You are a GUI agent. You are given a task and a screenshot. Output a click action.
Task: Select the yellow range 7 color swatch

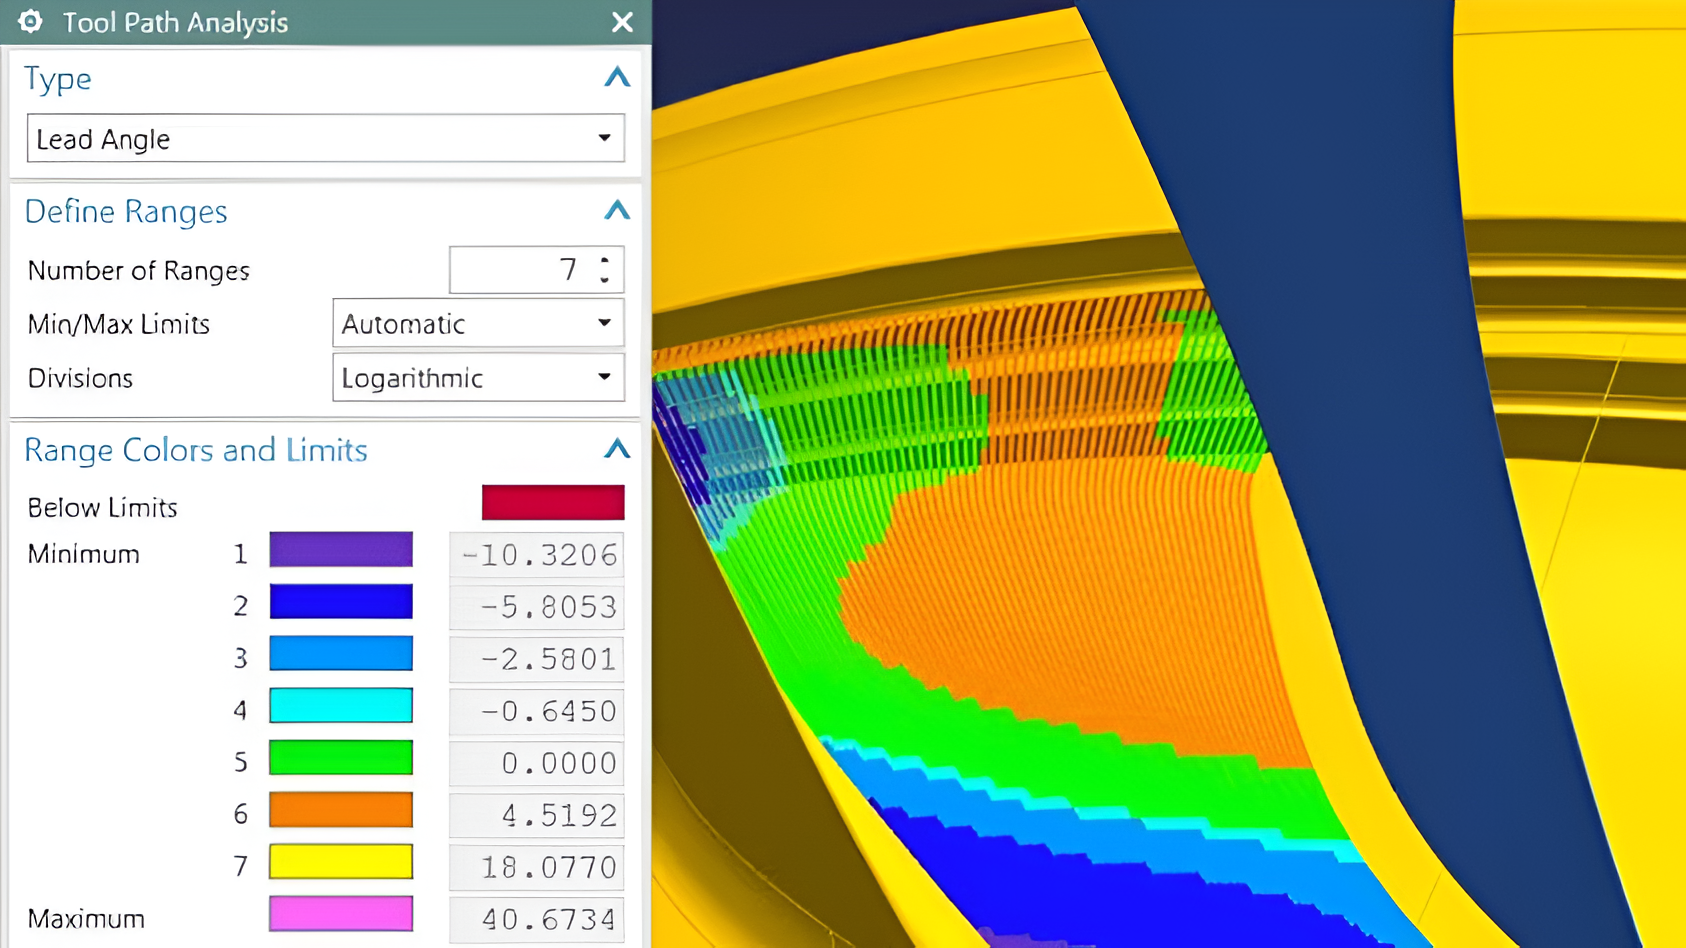pos(341,862)
